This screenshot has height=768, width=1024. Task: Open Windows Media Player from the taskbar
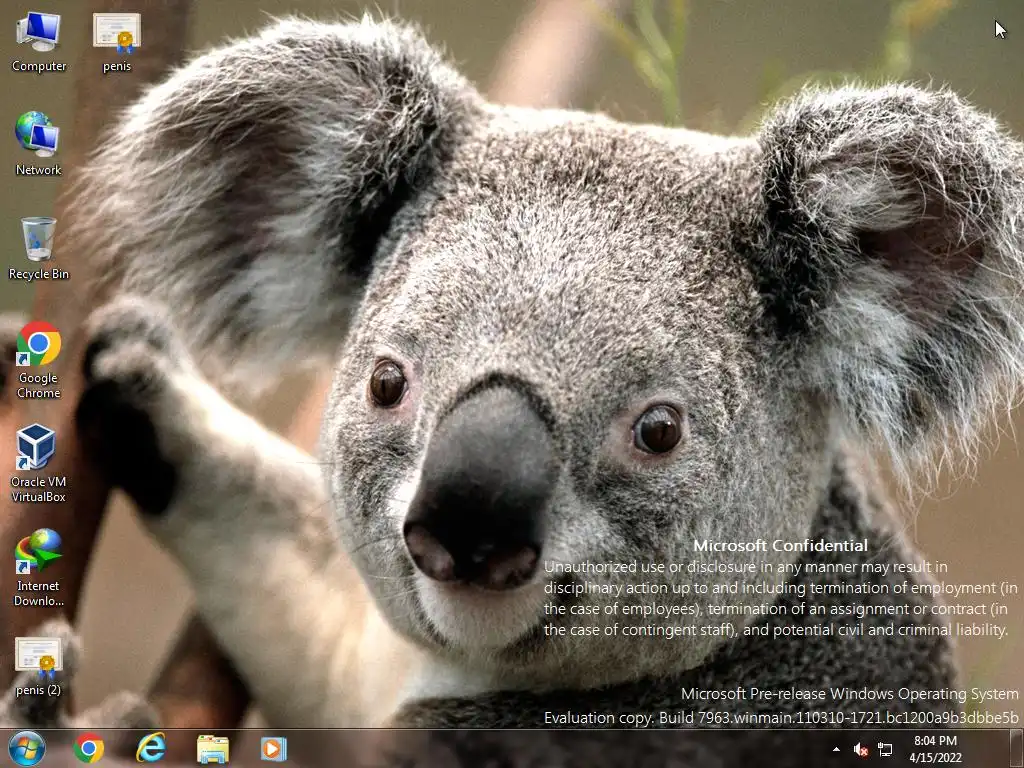click(x=274, y=748)
